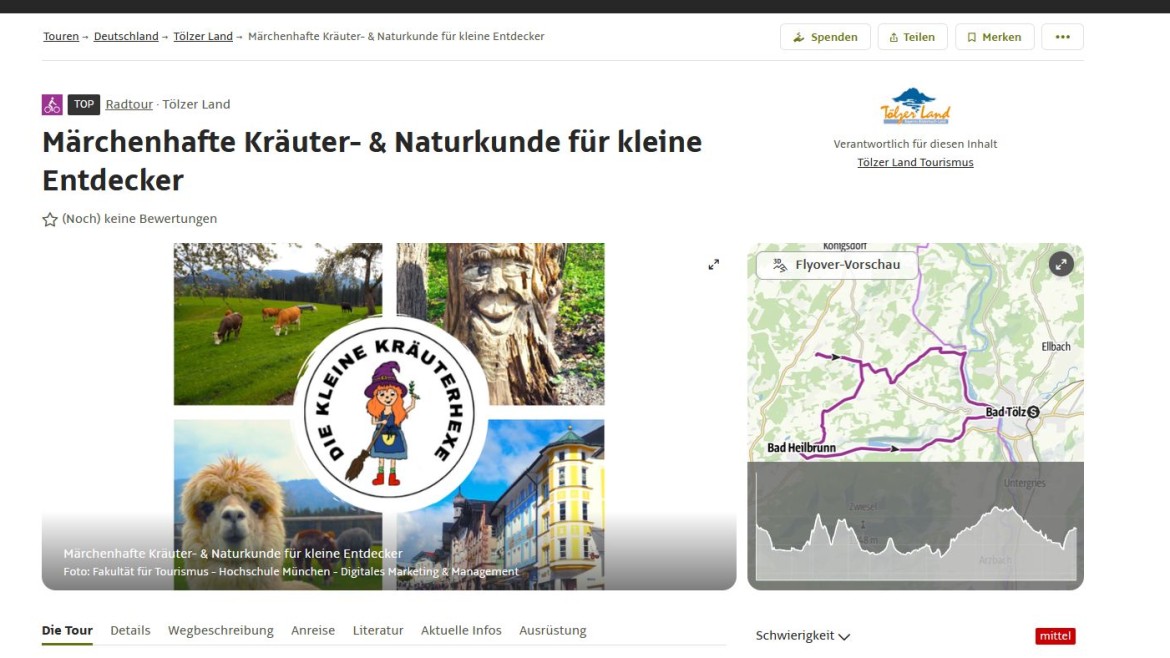
Task: Open the Radtour category link
Action: [129, 104]
